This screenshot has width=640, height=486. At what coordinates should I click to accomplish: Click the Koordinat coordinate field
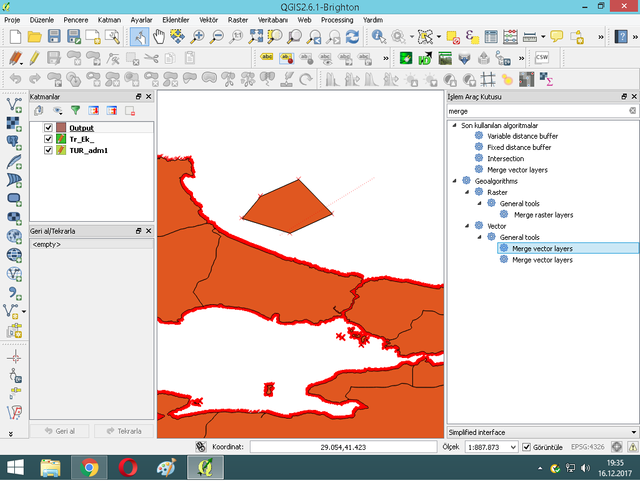343,447
